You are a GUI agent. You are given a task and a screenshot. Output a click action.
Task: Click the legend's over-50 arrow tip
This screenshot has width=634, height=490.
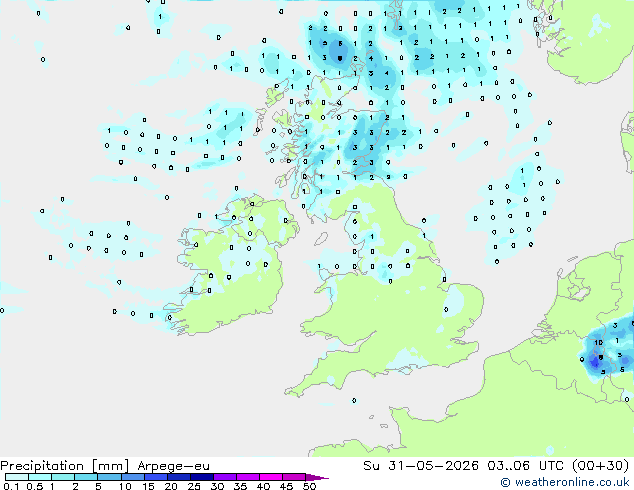click(x=317, y=477)
